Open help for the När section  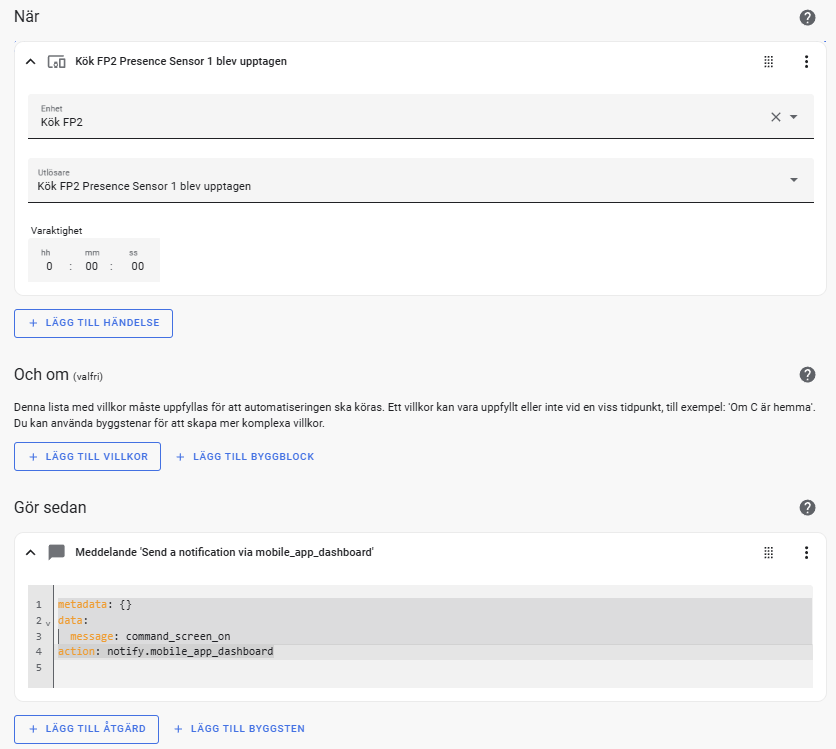coord(807,18)
